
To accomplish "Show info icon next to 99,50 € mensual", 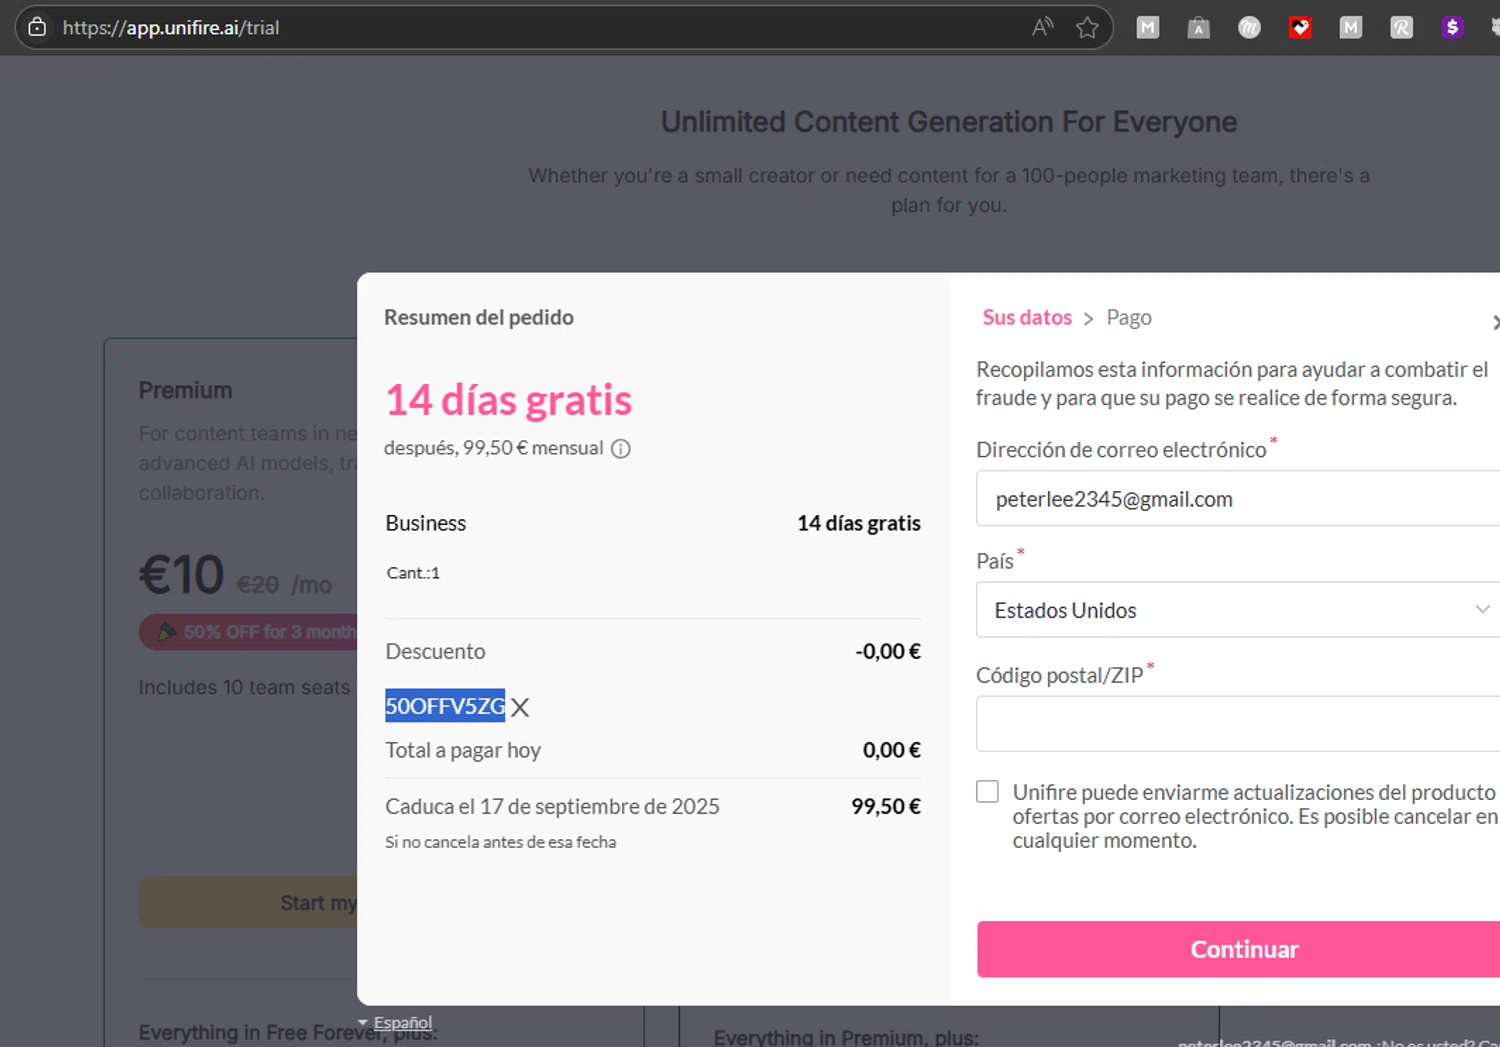I will (x=621, y=449).
